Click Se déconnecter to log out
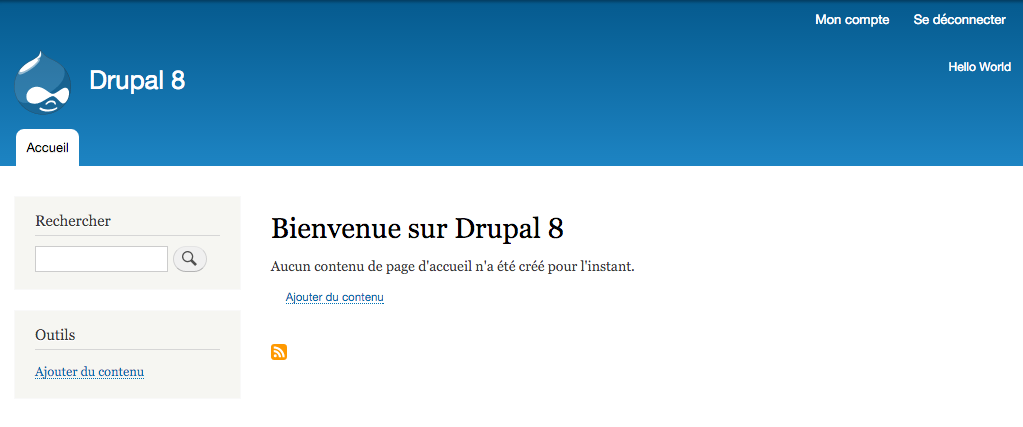 pos(959,20)
